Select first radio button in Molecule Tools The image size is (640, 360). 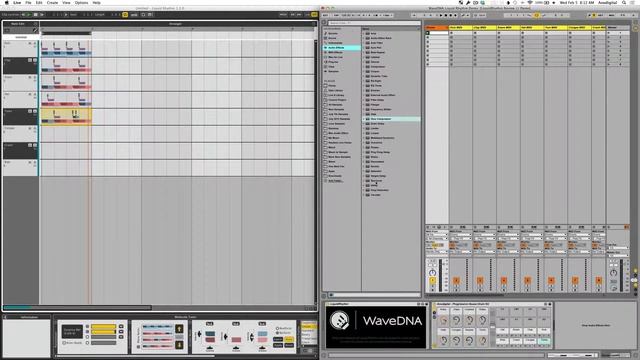pos(88,327)
